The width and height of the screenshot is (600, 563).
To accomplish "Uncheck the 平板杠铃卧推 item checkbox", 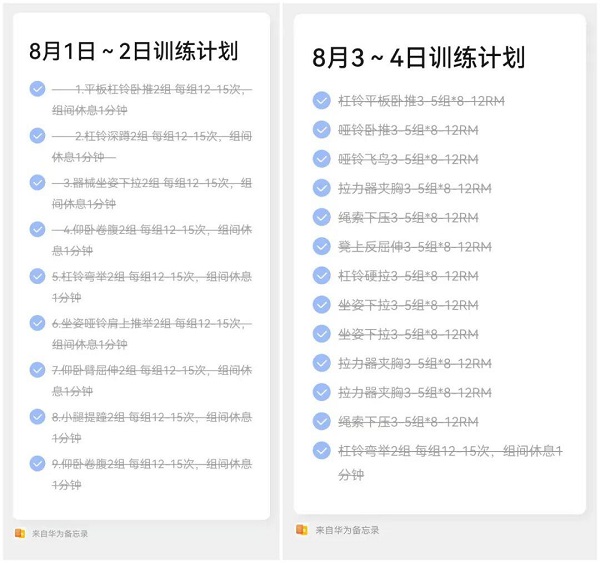I will click(x=38, y=89).
